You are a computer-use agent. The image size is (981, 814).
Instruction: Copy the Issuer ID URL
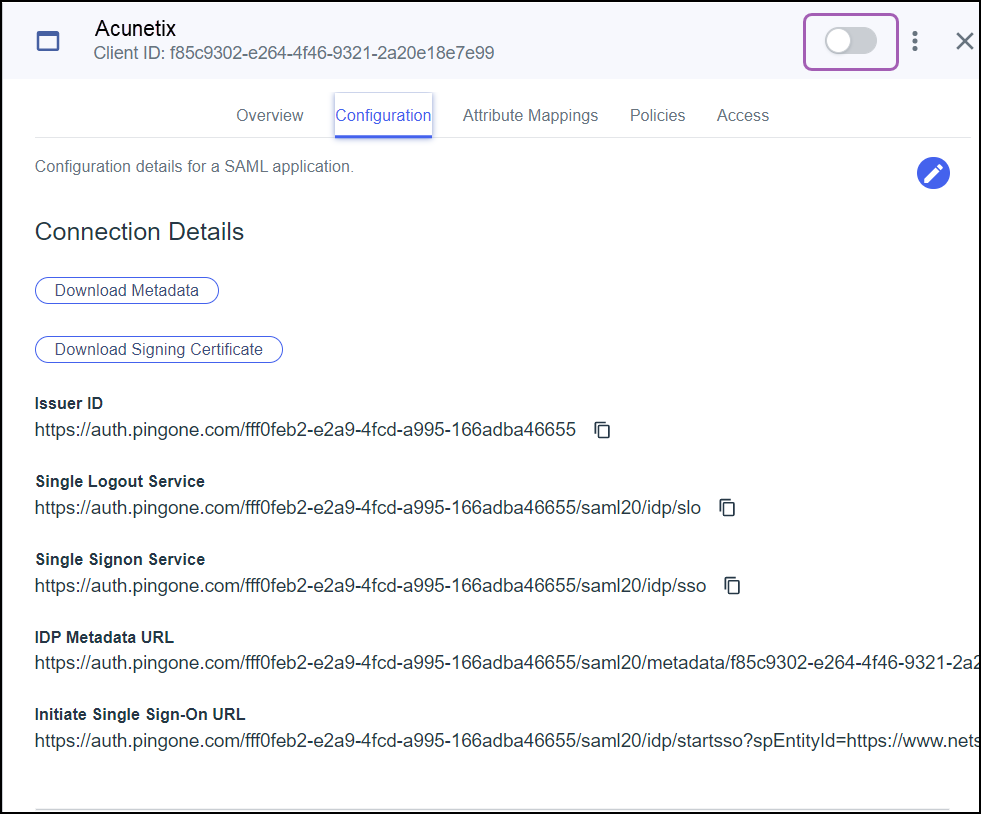602,430
